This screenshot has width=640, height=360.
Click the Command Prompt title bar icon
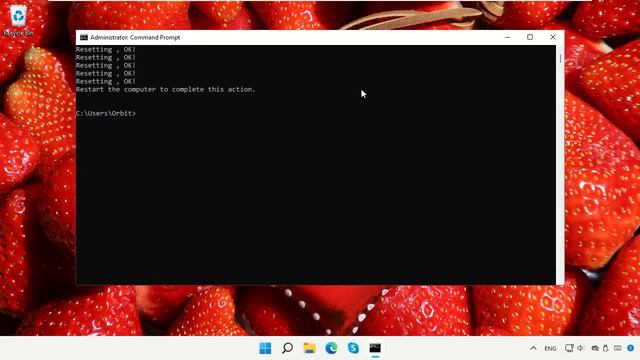pos(84,37)
